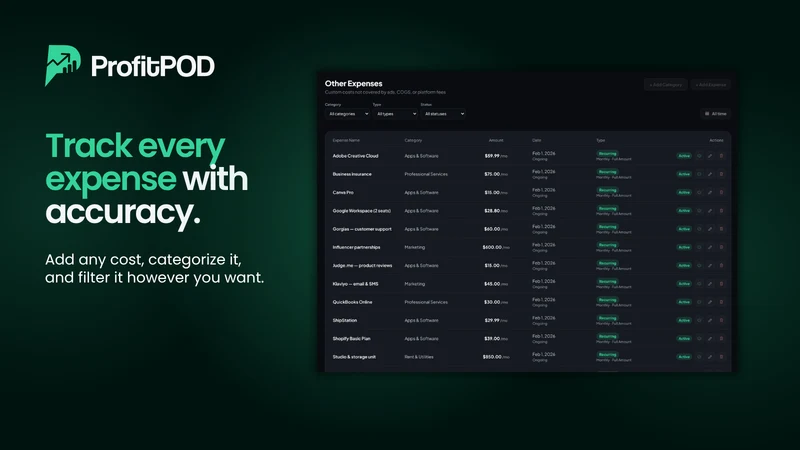This screenshot has height=450, width=800.
Task: Click the Amount column header
Action: click(496, 140)
